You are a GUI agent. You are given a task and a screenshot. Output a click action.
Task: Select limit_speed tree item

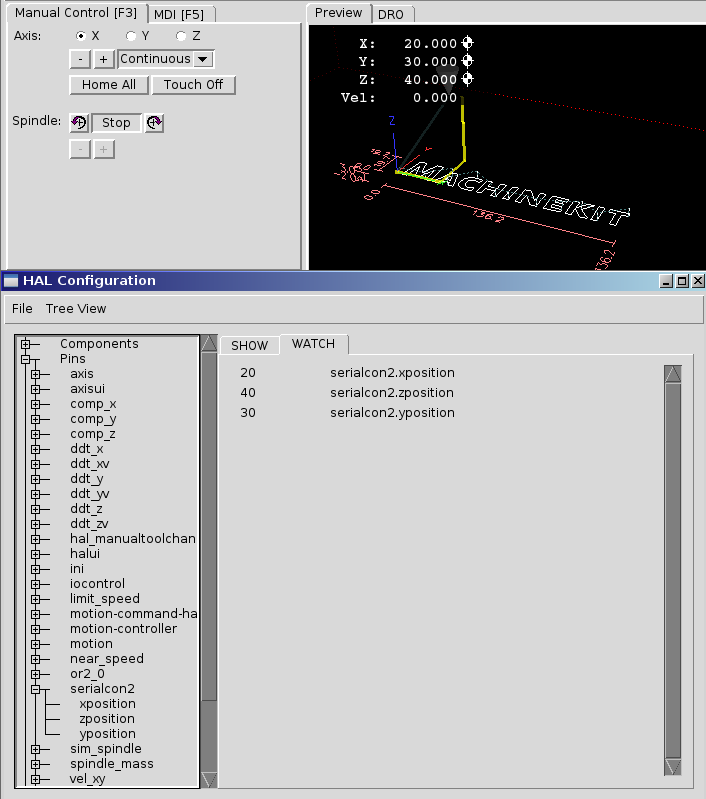pos(104,599)
